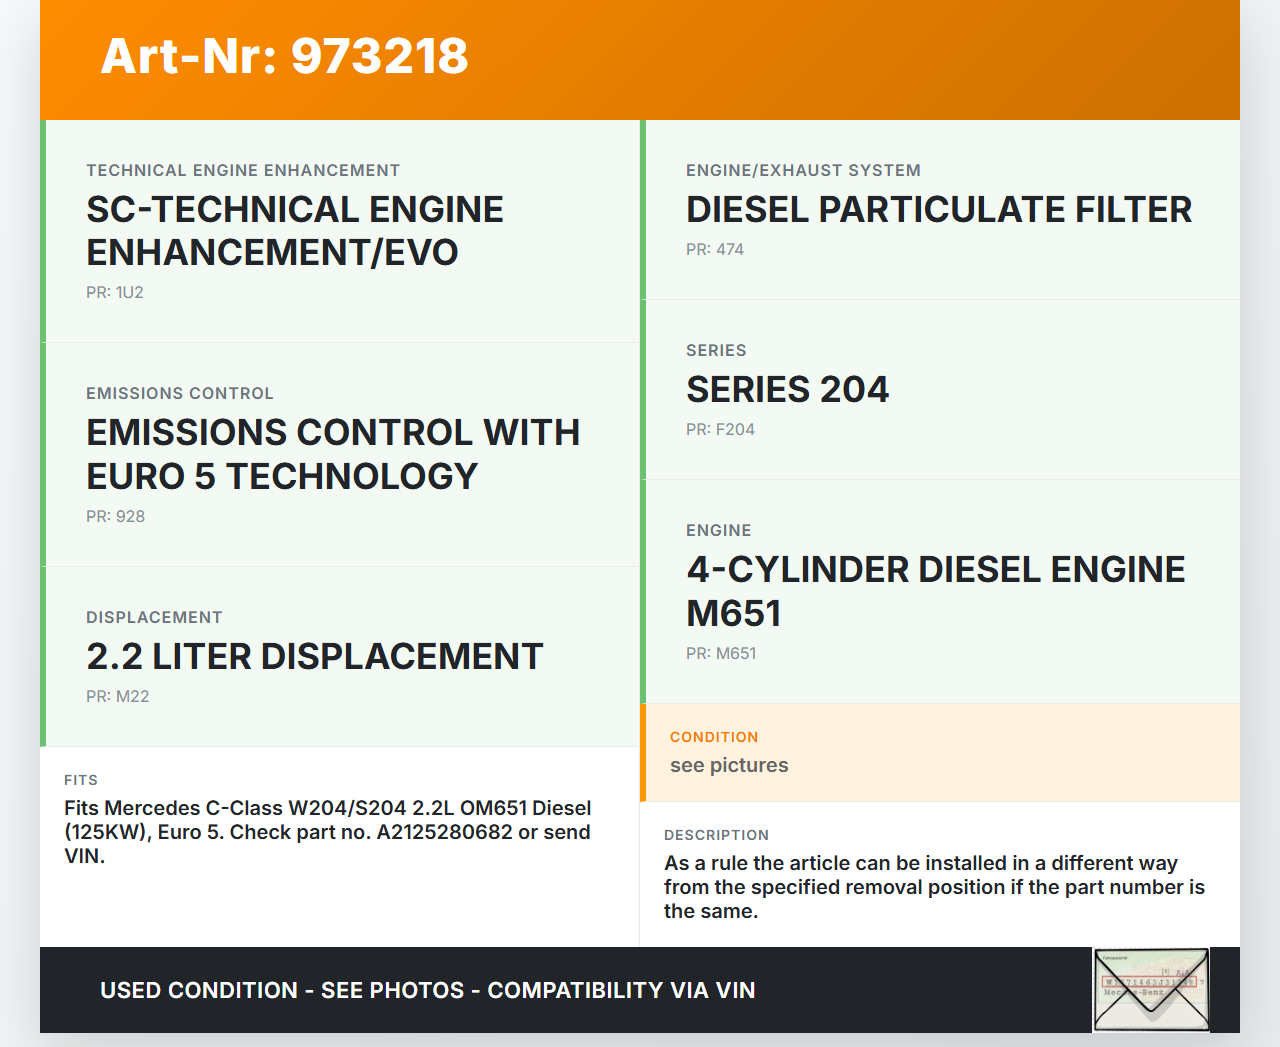Click the PR: 1U2 code label
Image resolution: width=1280 pixels, height=1047 pixels.
[115, 293]
